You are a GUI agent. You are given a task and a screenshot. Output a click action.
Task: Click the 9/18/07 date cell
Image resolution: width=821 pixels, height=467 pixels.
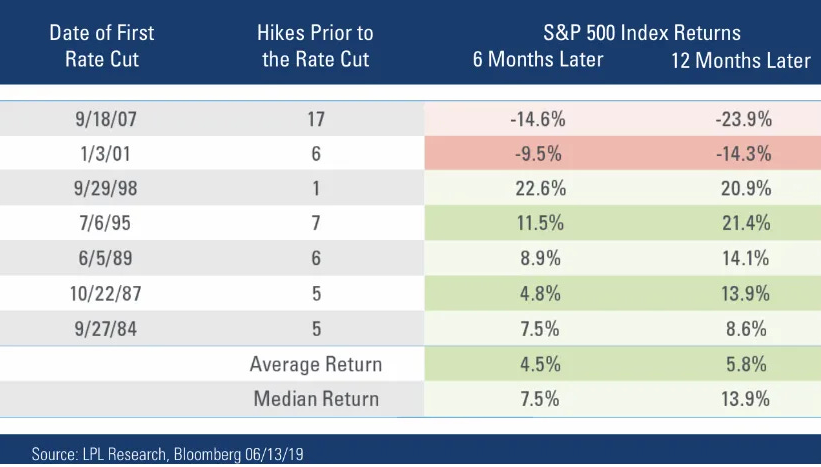point(106,119)
